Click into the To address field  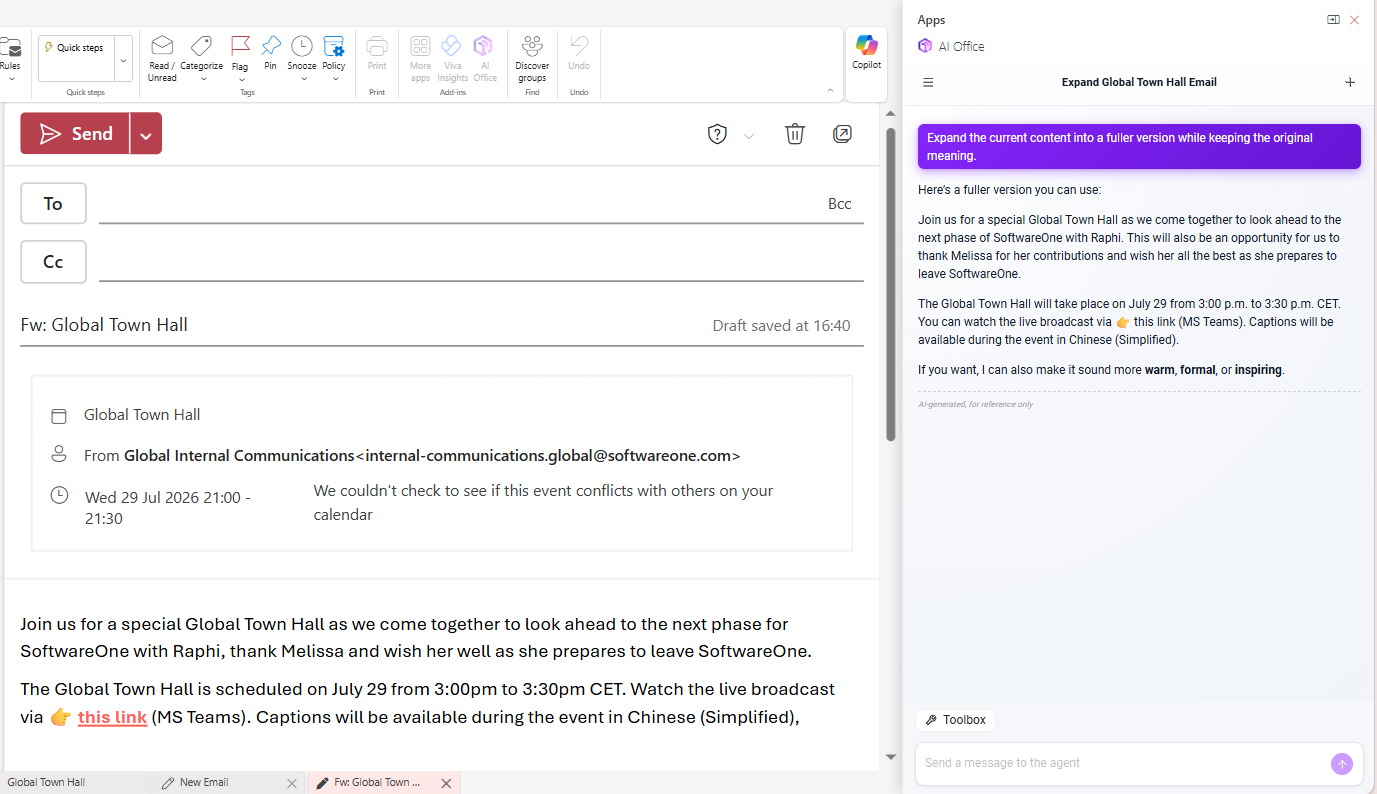(460, 204)
